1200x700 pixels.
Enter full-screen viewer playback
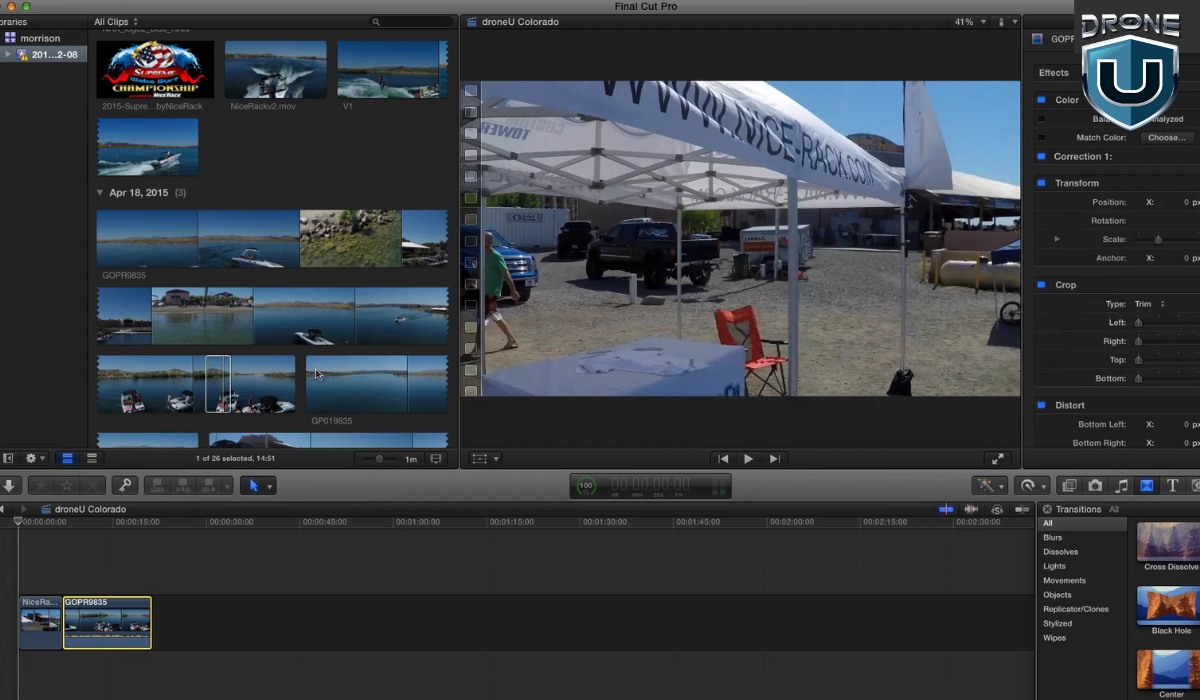(997, 459)
